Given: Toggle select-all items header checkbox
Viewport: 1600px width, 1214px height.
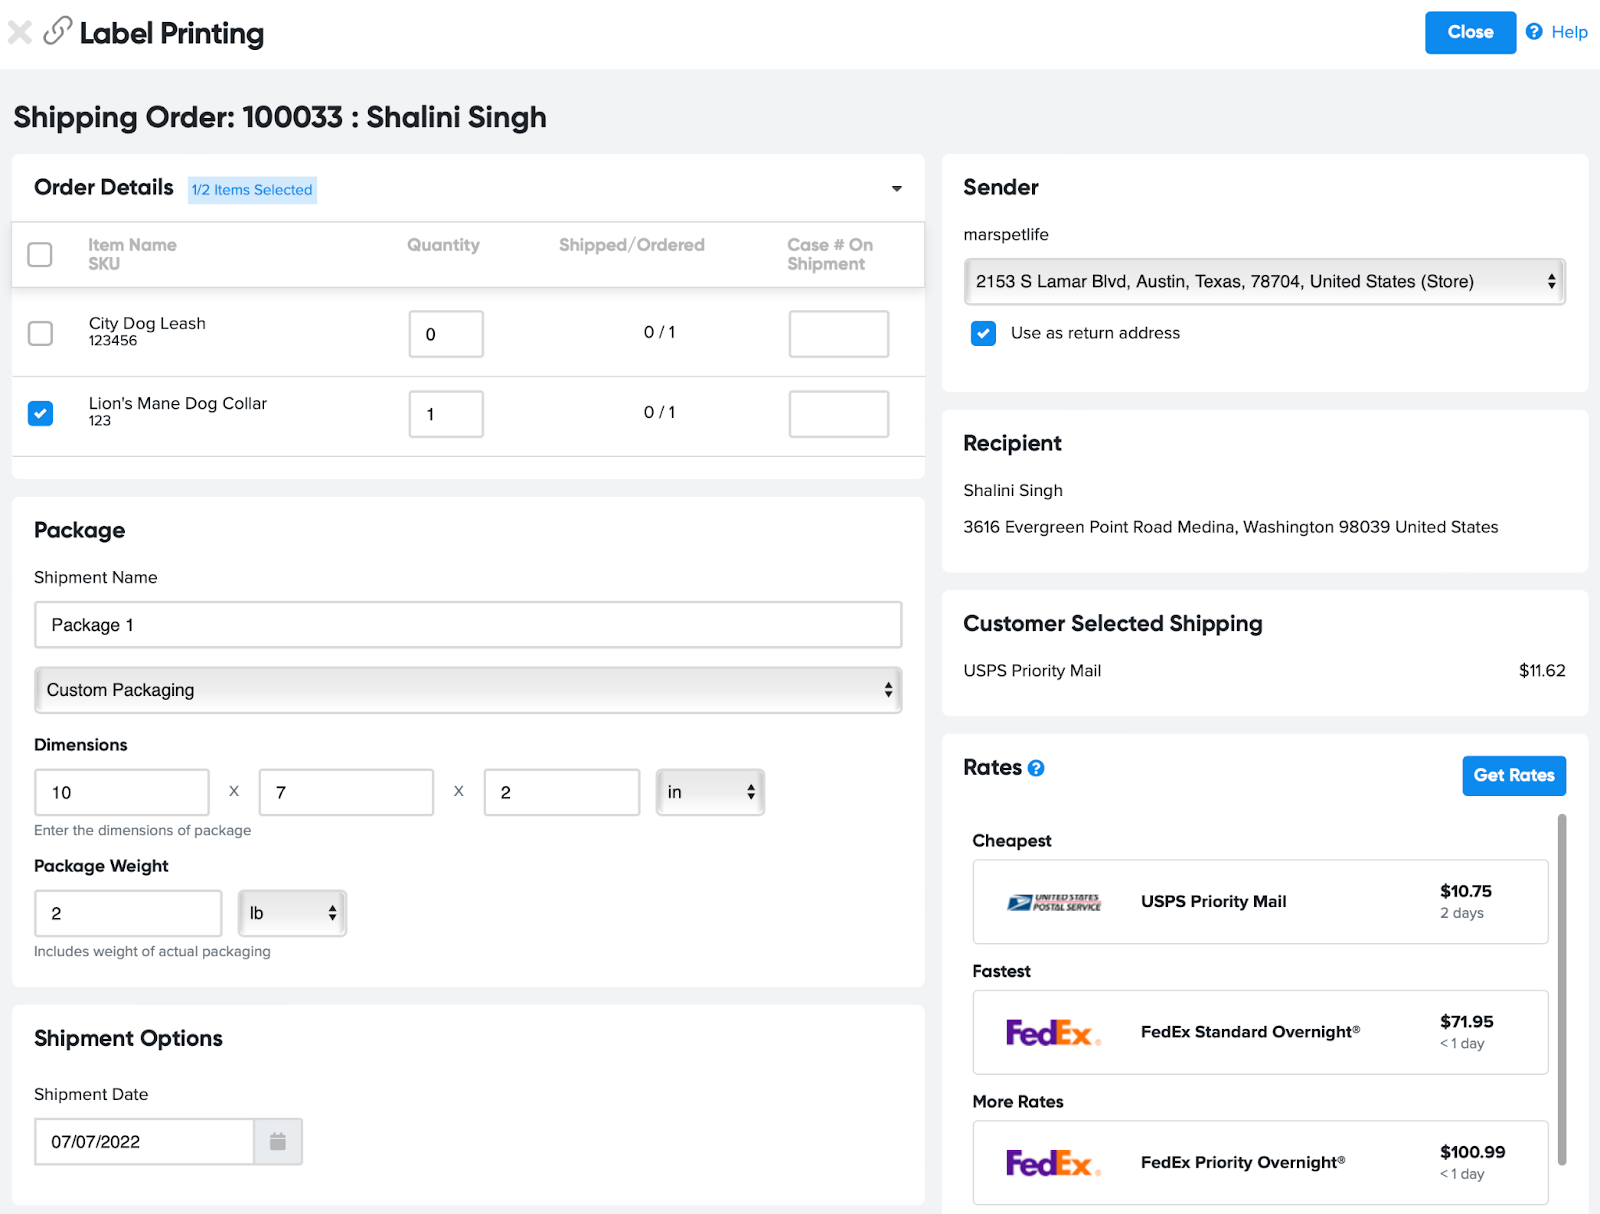Looking at the screenshot, I should [x=40, y=255].
